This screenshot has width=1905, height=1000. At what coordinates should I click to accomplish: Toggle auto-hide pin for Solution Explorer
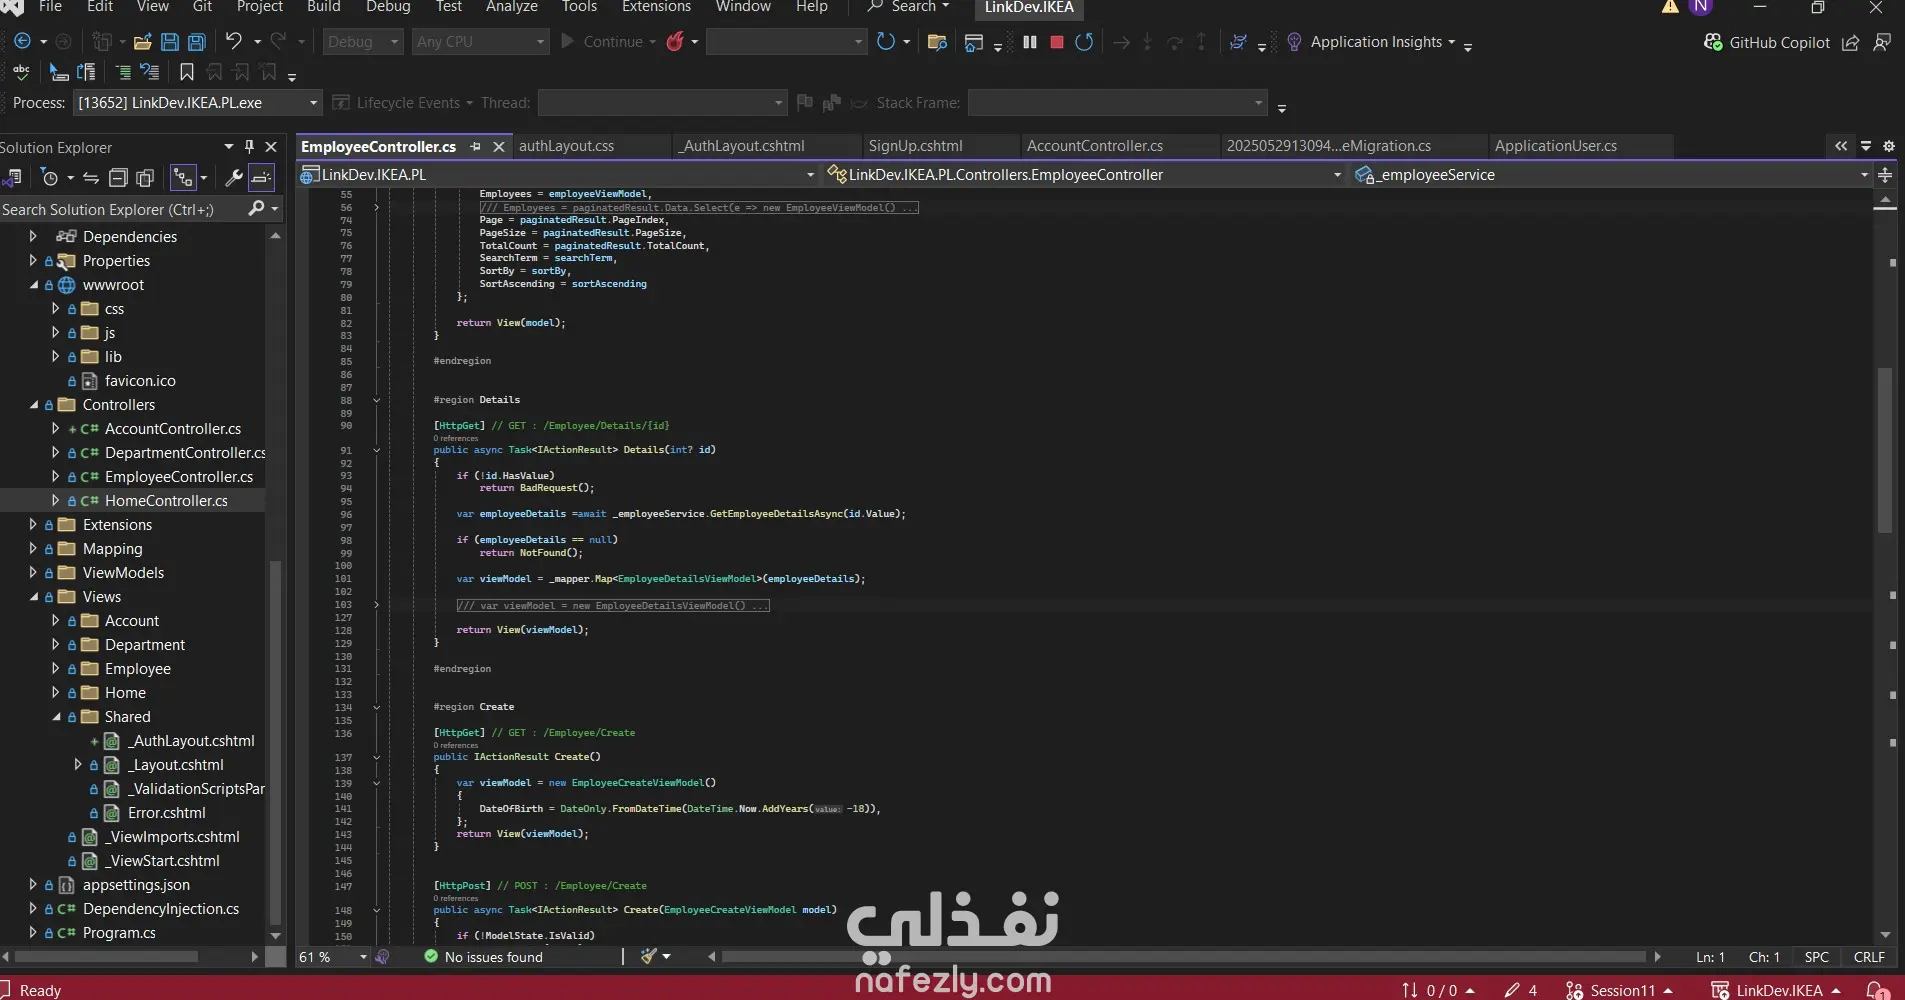pos(249,146)
